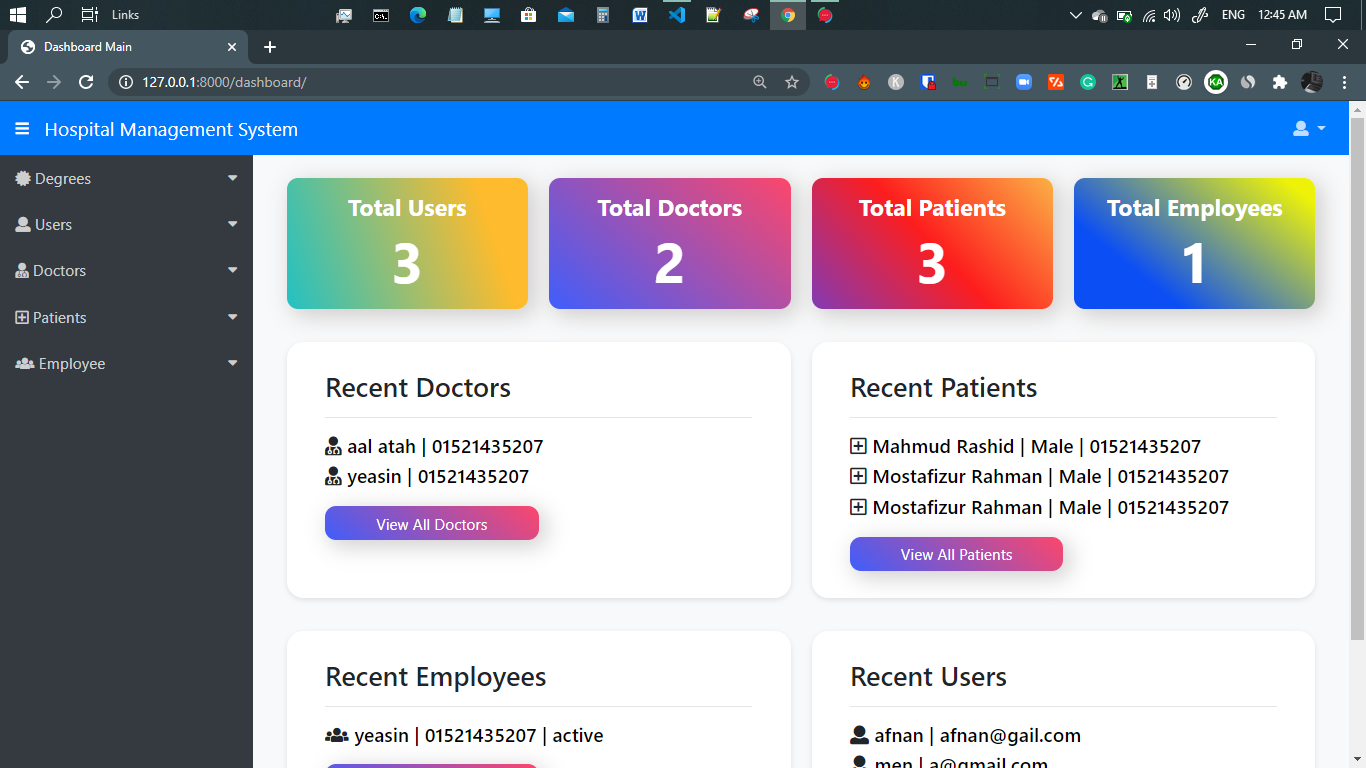Viewport: 1366px width, 768px height.
Task: Click doctor icon beside aal atah
Action: (x=334, y=447)
